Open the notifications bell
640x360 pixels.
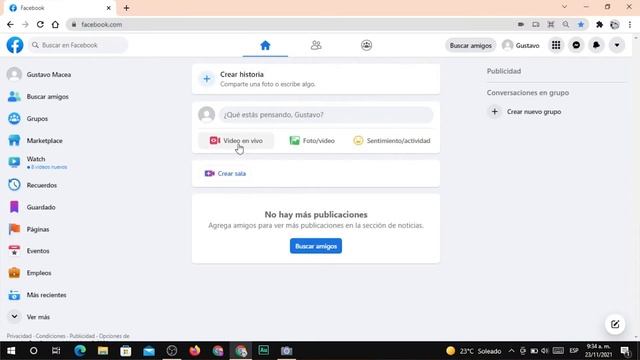596,45
